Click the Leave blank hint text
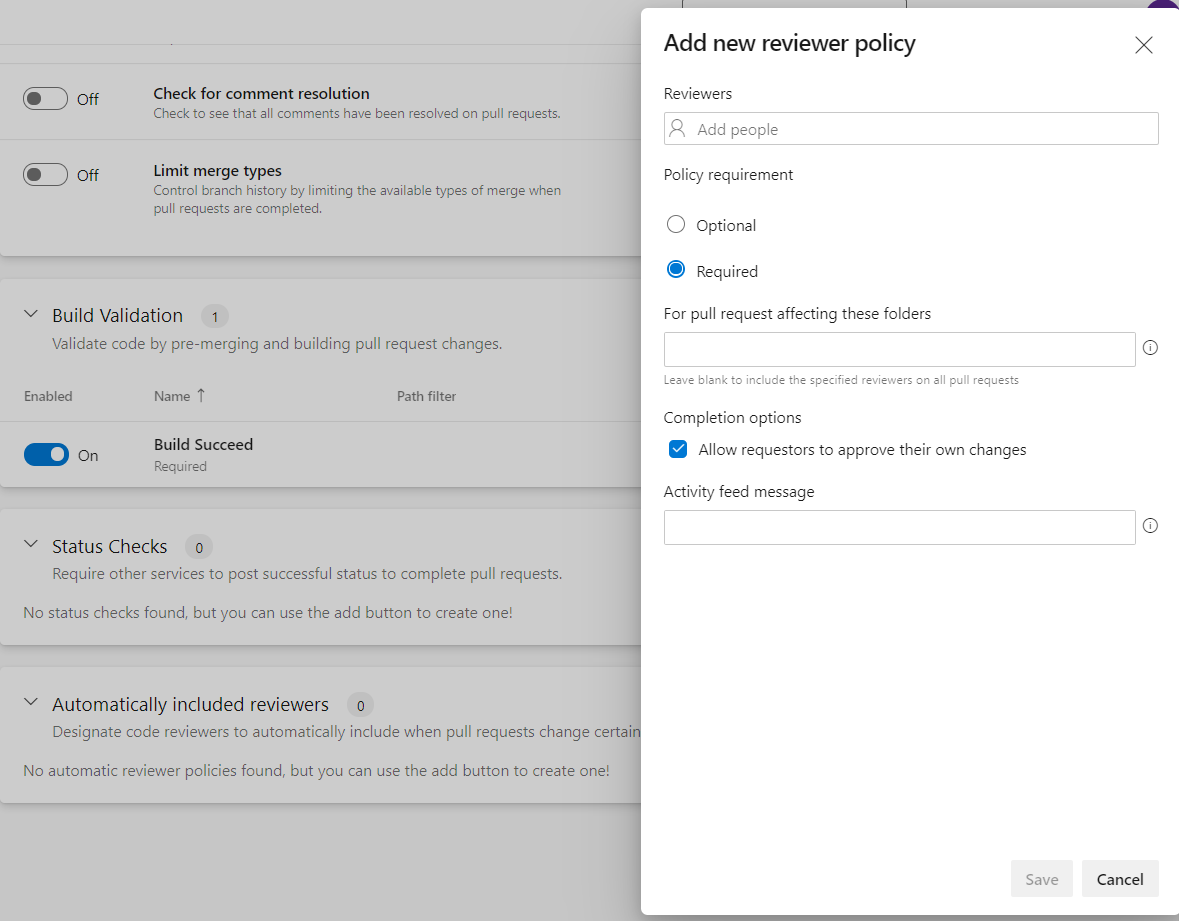The width and height of the screenshot is (1179, 921). [841, 380]
